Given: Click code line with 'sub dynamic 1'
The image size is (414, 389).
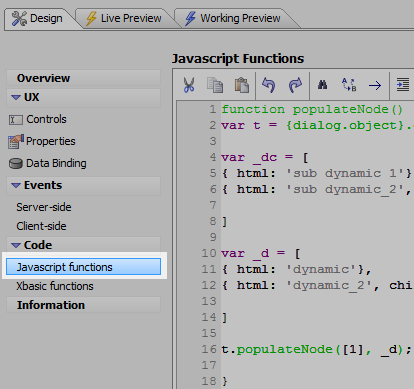Looking at the screenshot, I should pyautogui.click(x=317, y=173).
